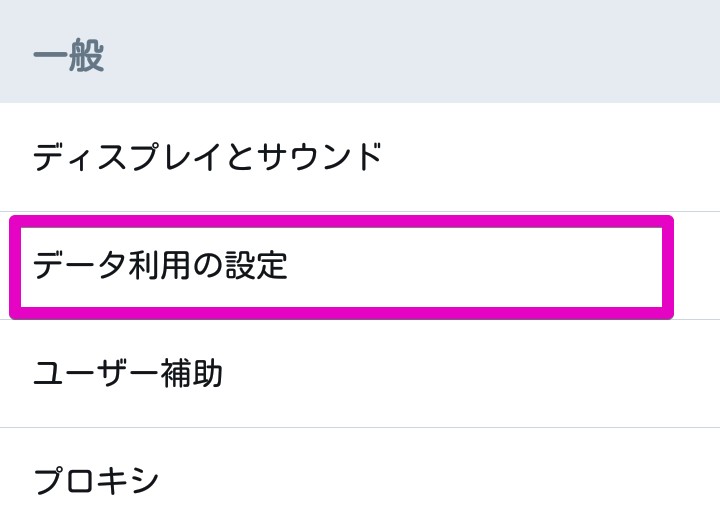Tap the gray 一般 header bar
This screenshot has width=720, height=529.
(360, 52)
